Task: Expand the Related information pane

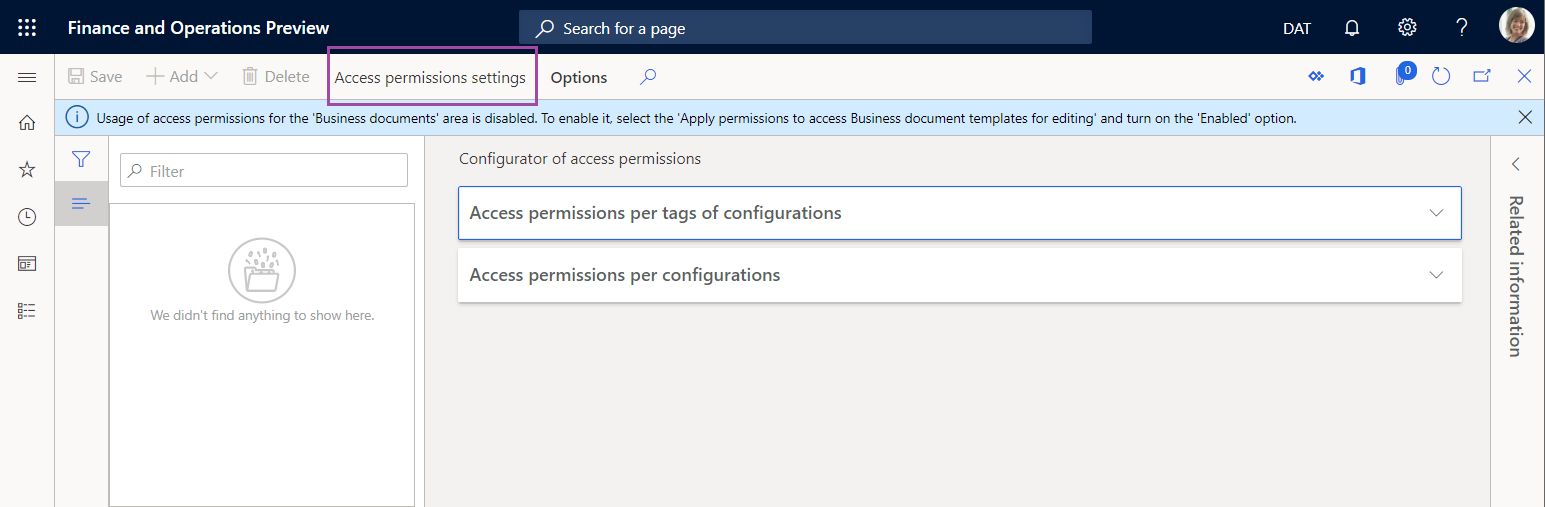Action: 1516,164
